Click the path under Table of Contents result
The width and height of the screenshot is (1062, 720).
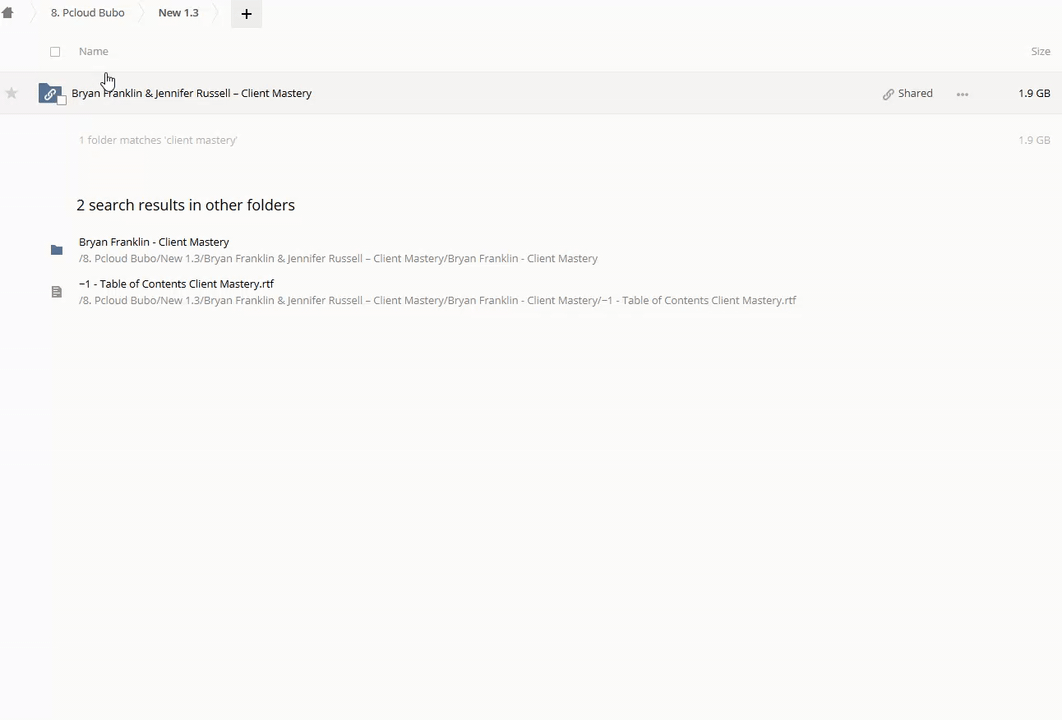(x=437, y=300)
